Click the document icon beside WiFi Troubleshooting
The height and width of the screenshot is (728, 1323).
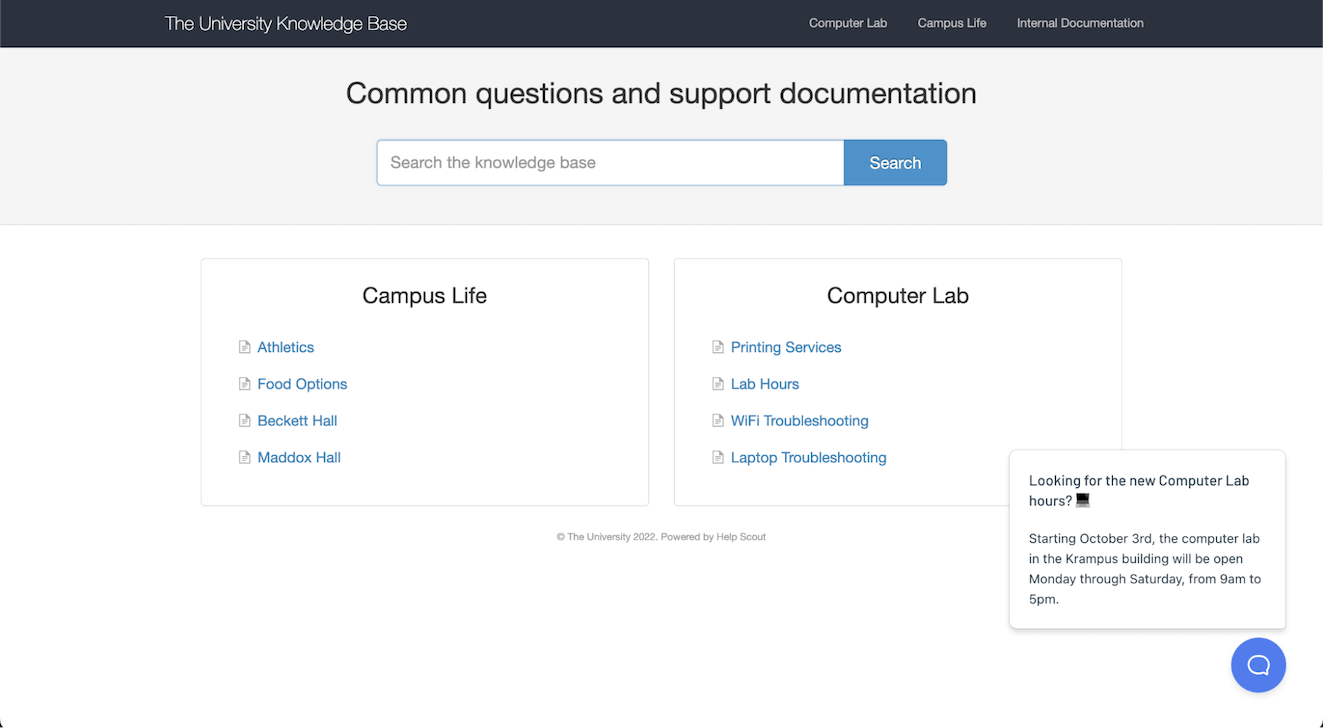click(x=717, y=421)
